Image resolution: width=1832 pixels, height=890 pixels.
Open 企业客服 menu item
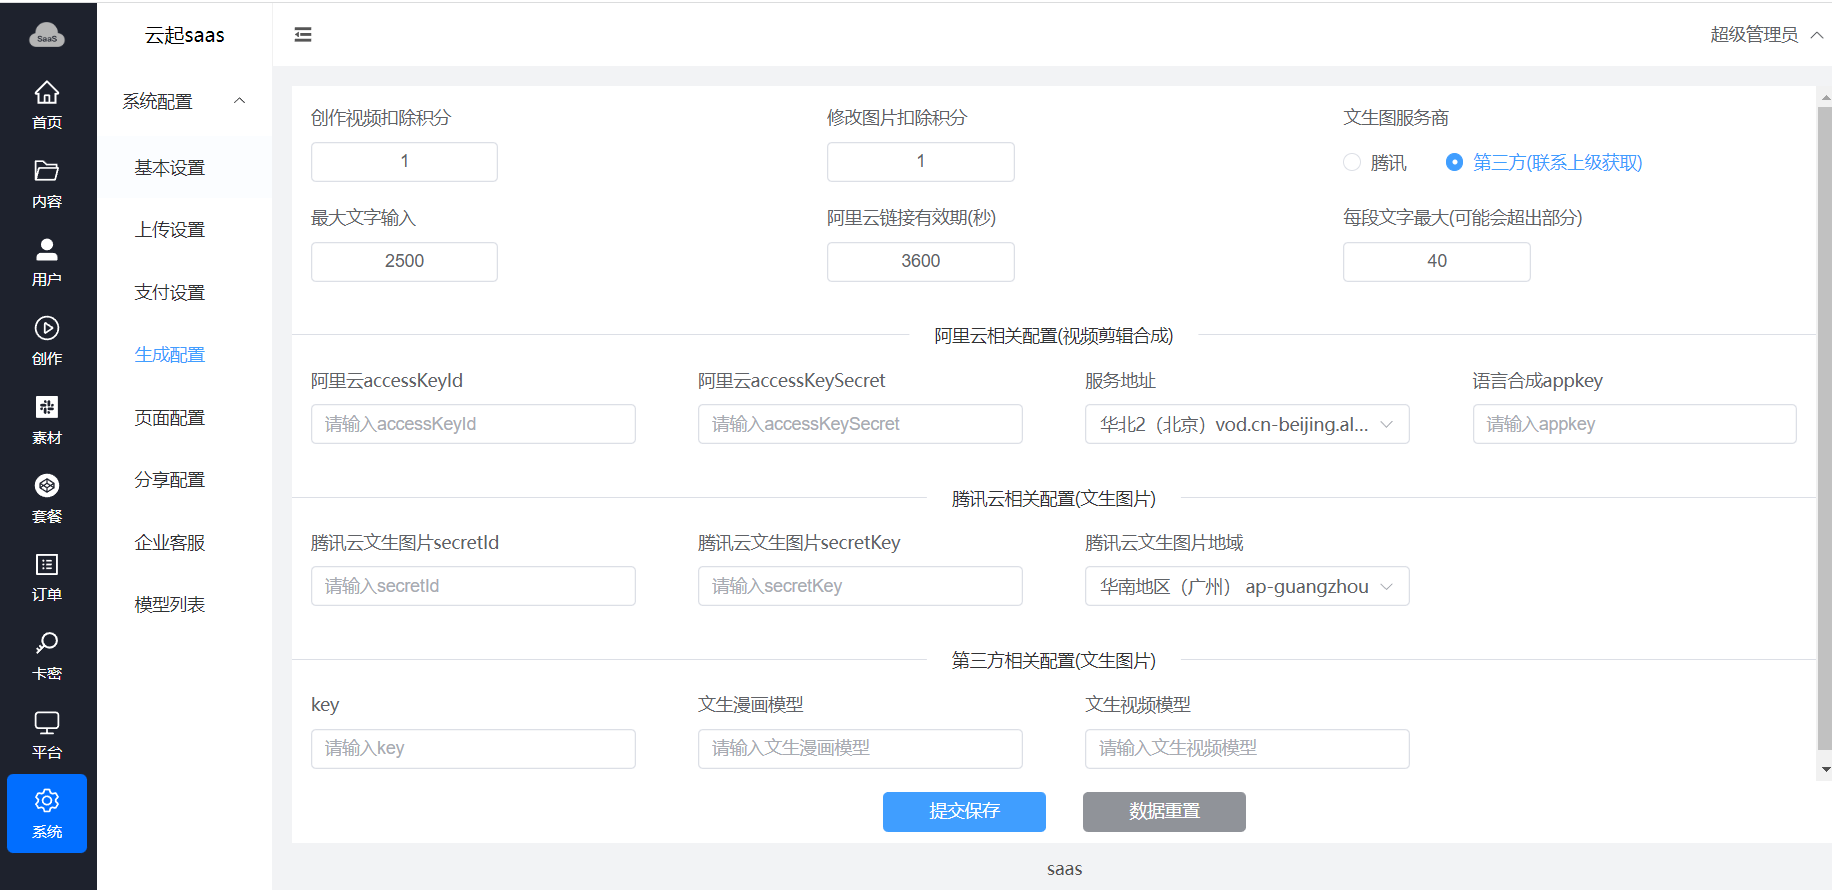(170, 543)
